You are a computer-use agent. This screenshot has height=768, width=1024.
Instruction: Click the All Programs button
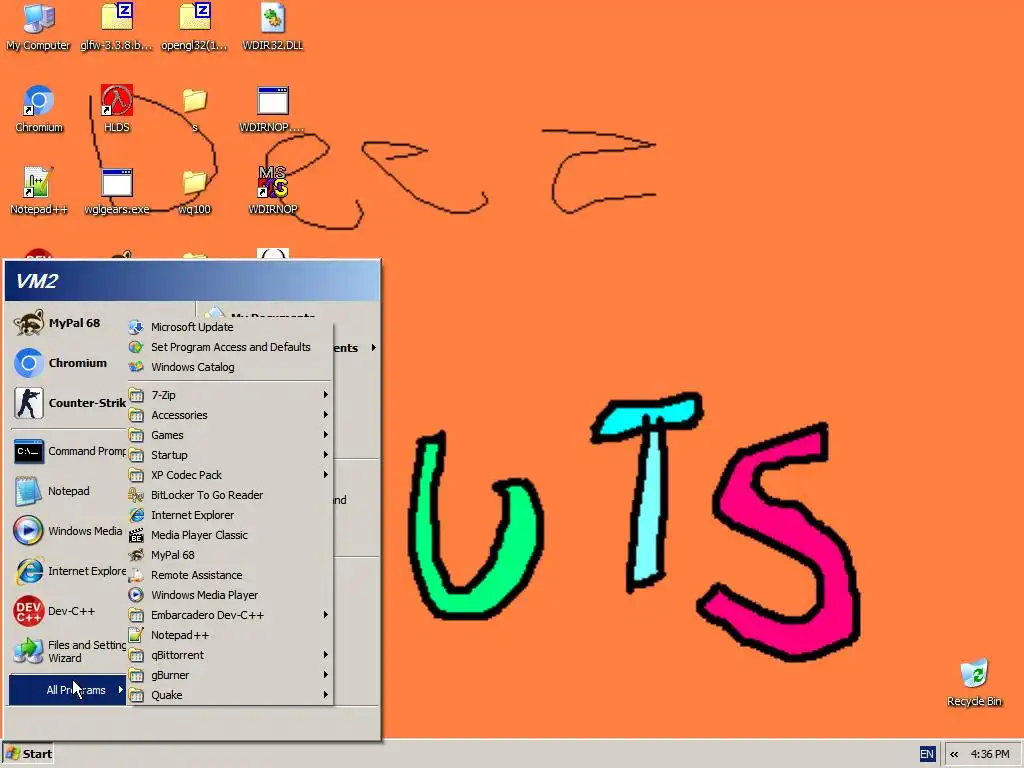68,690
